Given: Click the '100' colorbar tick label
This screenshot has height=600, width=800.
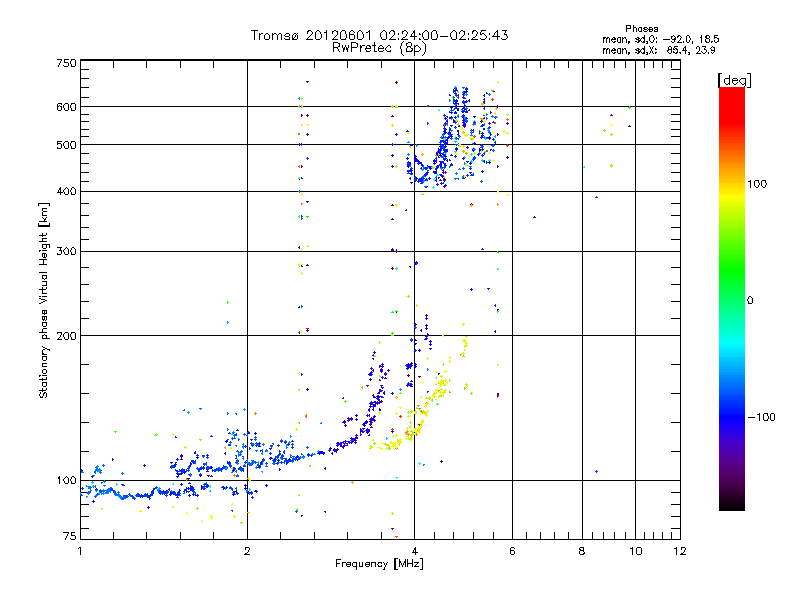Looking at the screenshot, I should (757, 184).
